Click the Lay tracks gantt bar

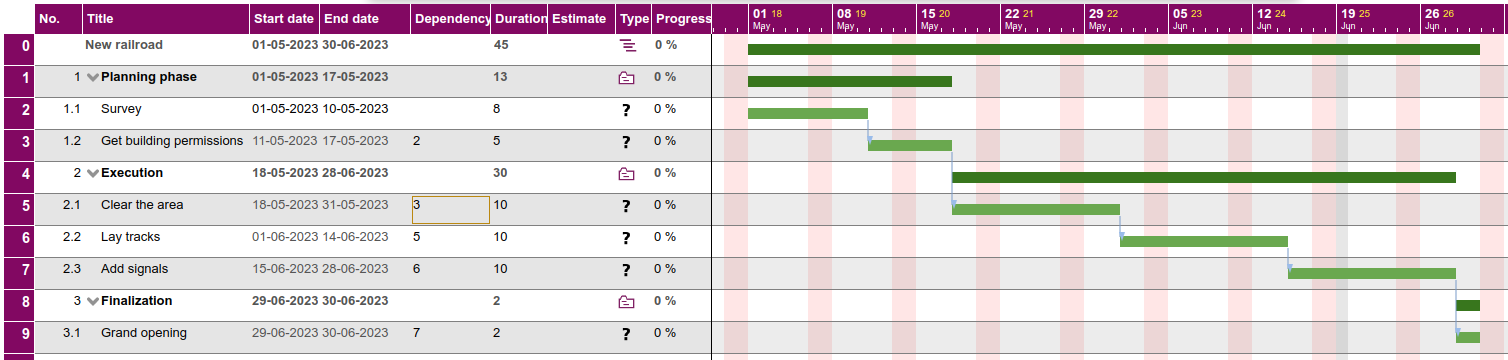tap(1204, 241)
